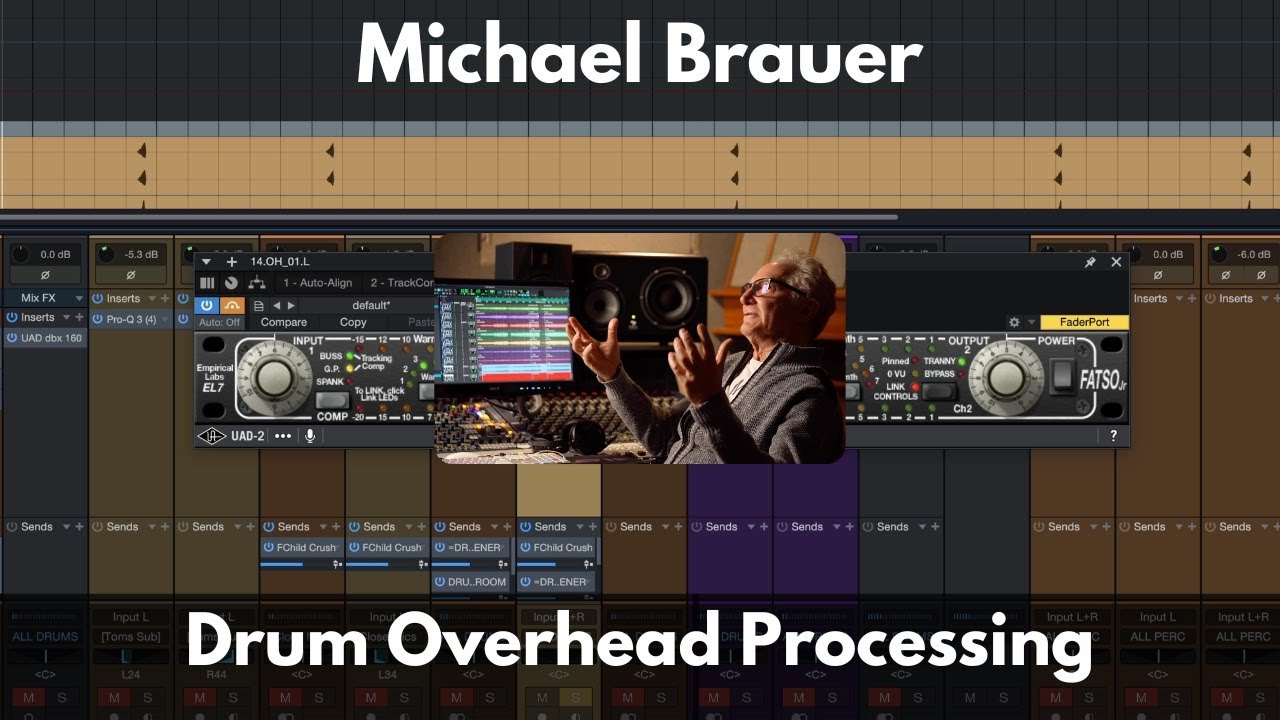Image resolution: width=1280 pixels, height=720 pixels.
Task: Select the next preset arrow
Action: tap(291, 306)
